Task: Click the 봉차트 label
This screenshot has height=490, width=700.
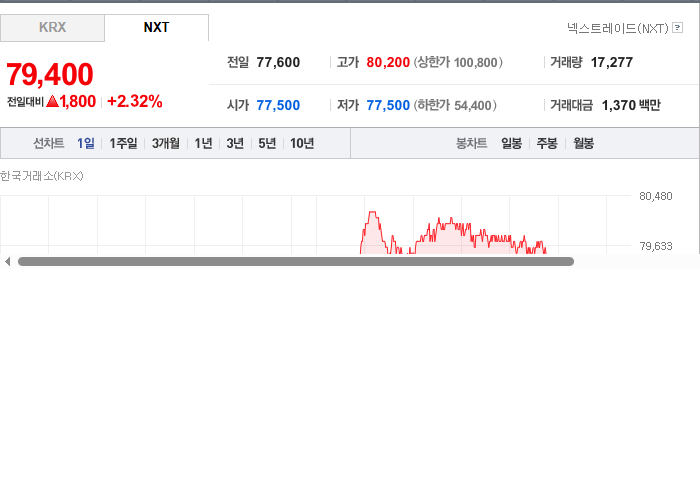Action: (471, 143)
